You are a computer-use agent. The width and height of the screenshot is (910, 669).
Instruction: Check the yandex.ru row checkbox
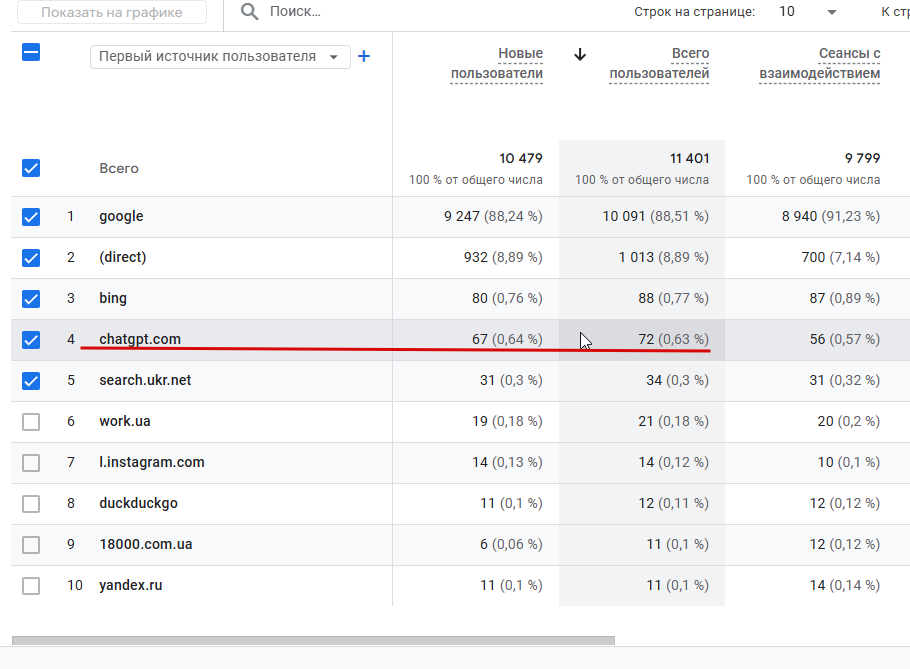pos(31,586)
